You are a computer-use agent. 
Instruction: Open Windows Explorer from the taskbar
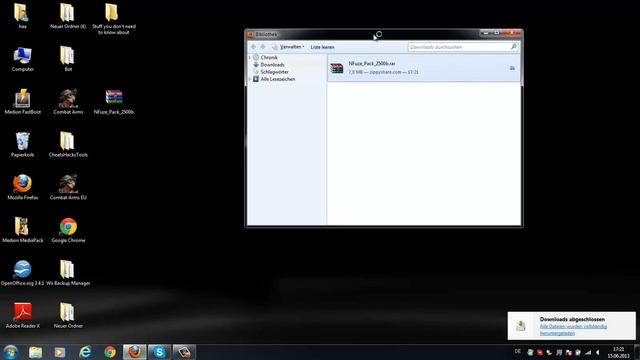tap(36, 352)
